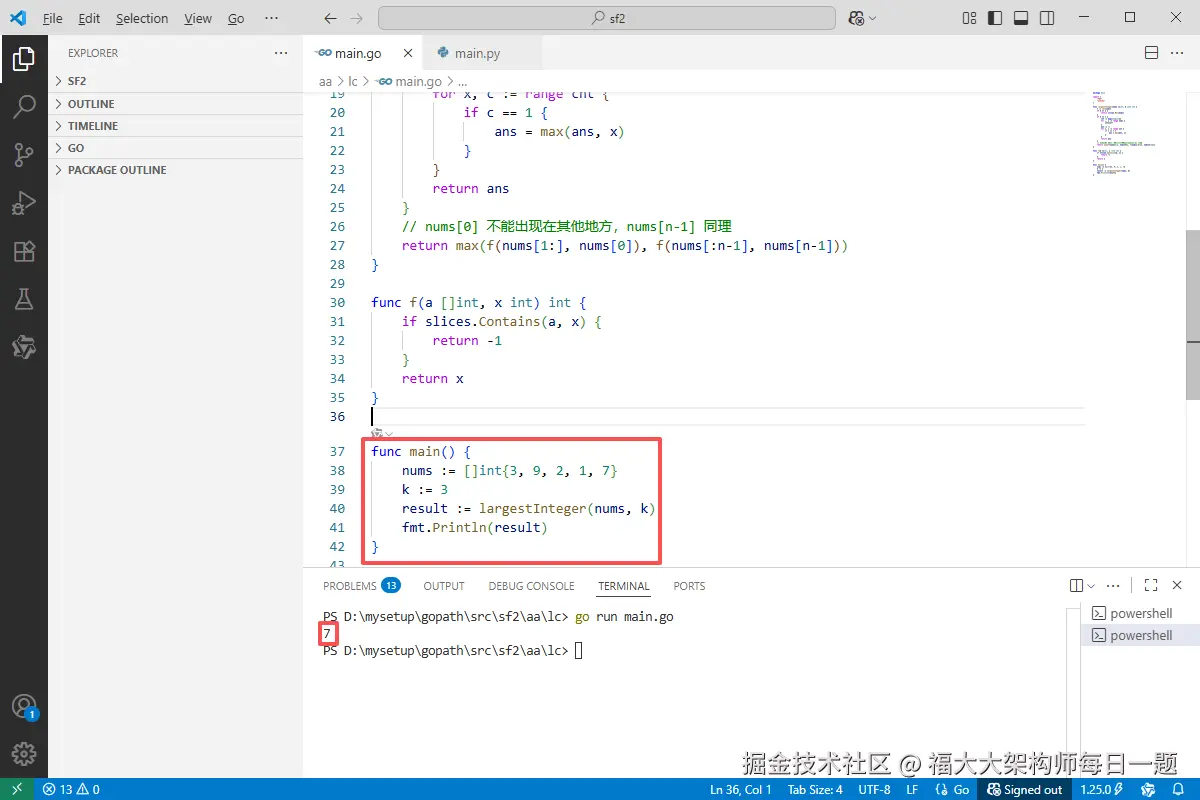This screenshot has height=800, width=1200.
Task: Toggle the primary side bar
Action: [995, 18]
